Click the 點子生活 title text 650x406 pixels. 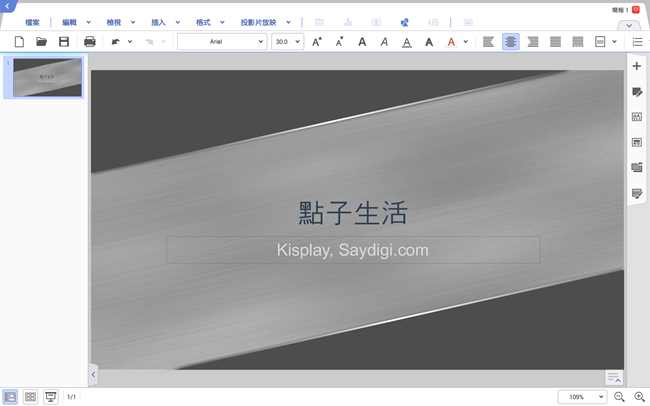pyautogui.click(x=353, y=213)
